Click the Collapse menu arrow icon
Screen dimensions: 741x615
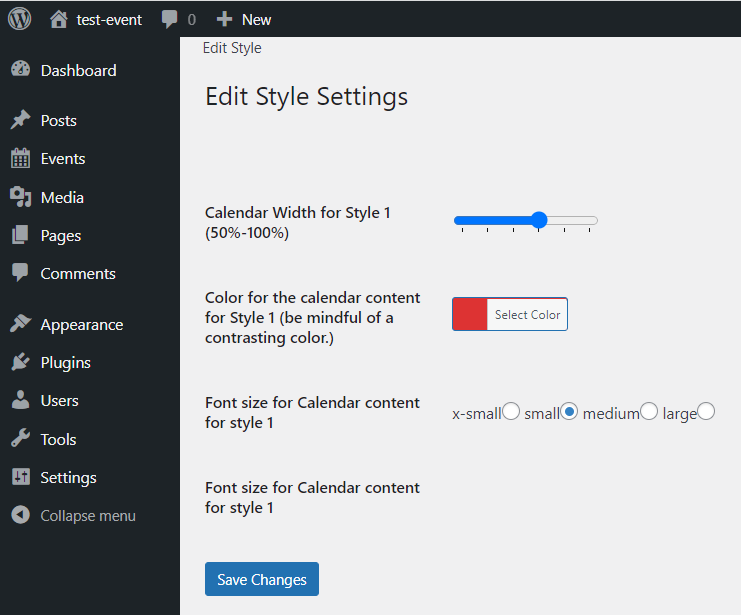(x=20, y=515)
